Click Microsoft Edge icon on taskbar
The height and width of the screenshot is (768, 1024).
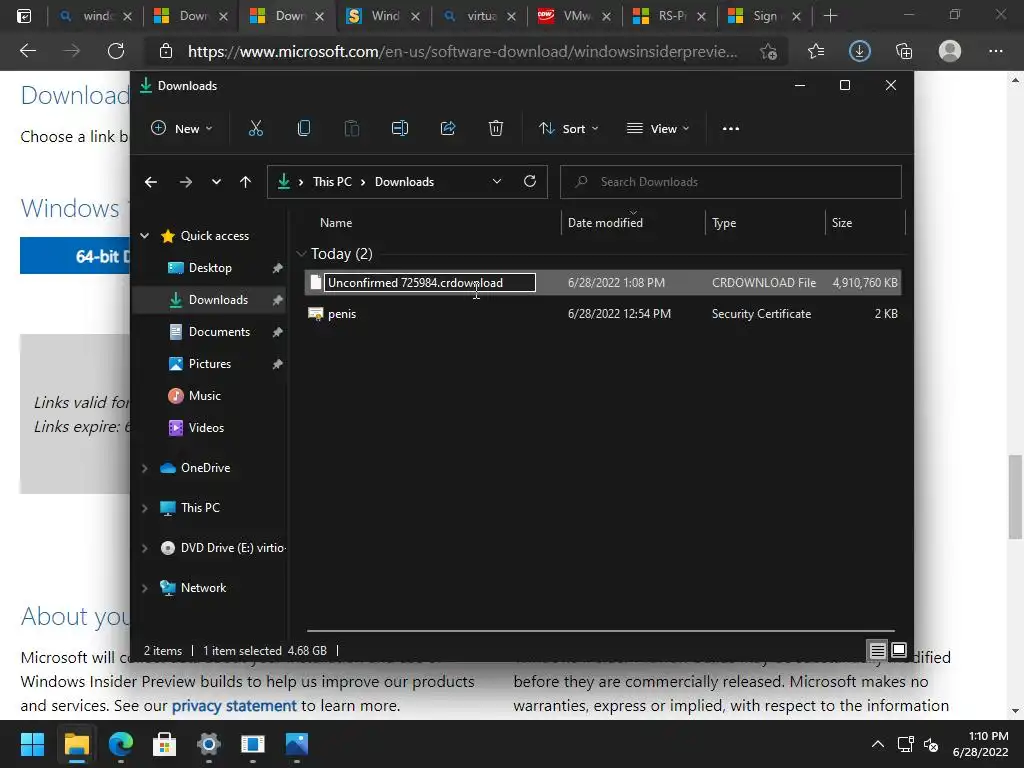point(121,744)
